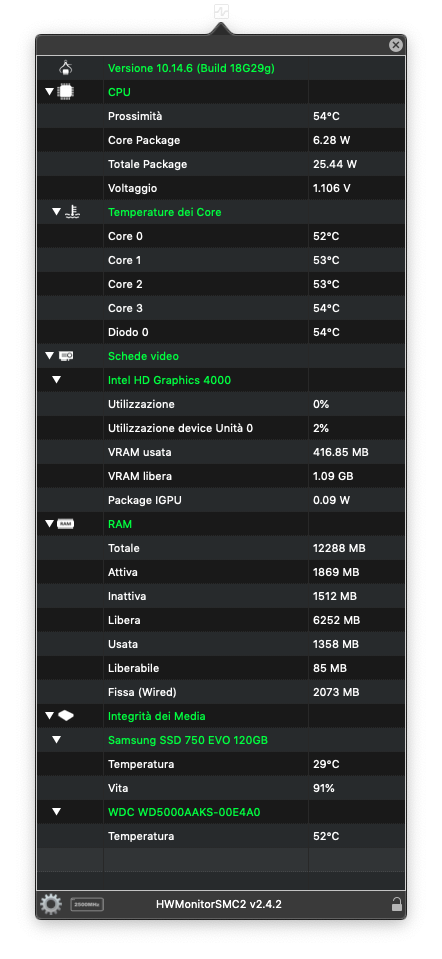Screen dimensions: 442x959
Task: Select the Inattiva row
Action: pos(221,596)
